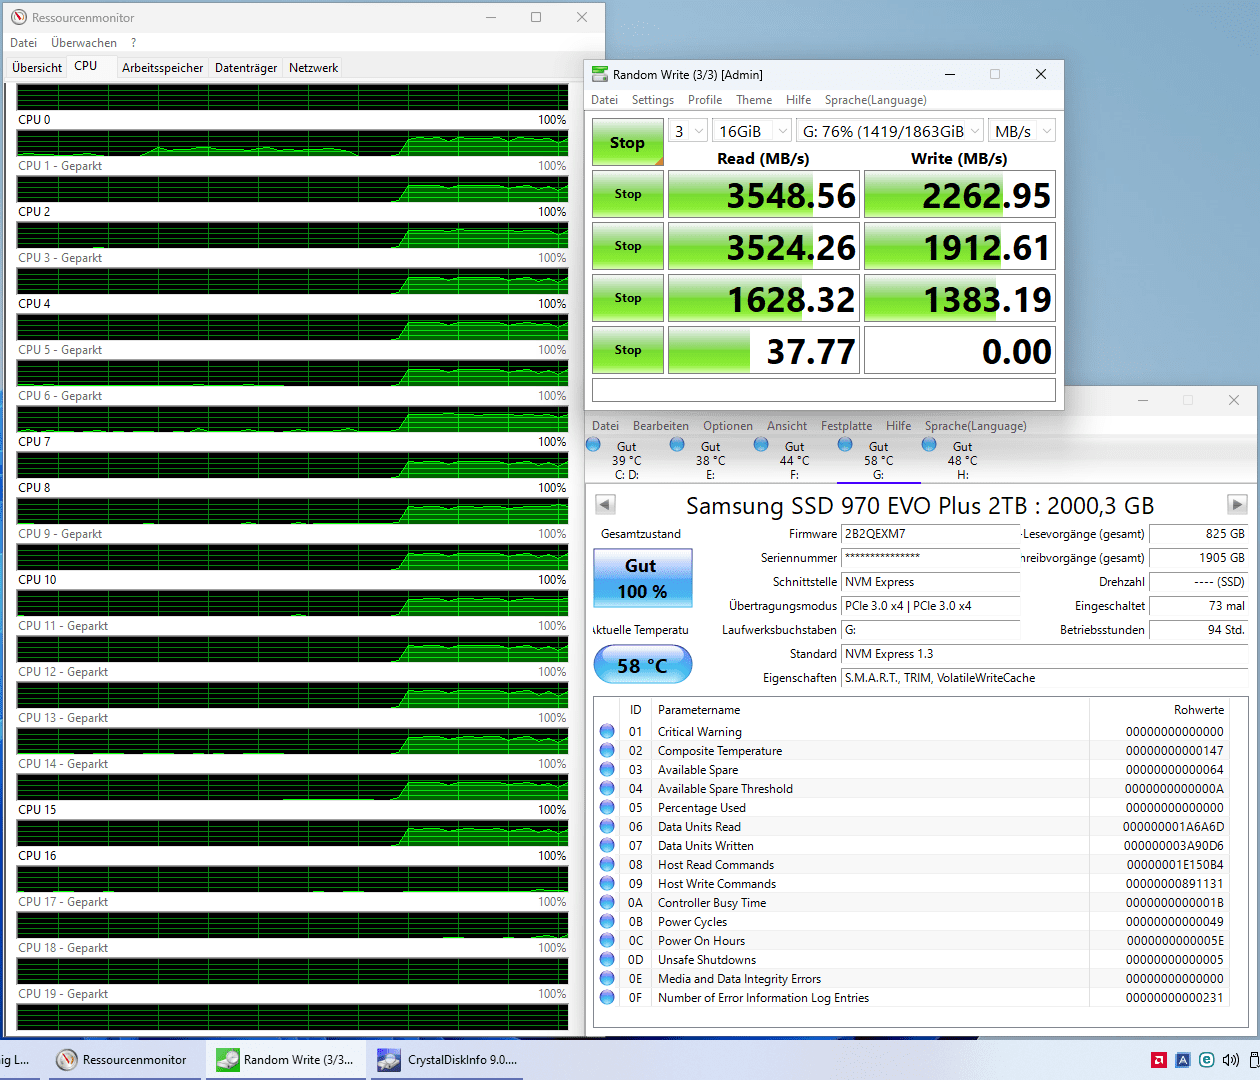1260x1080 pixels.
Task: Switch to Random Write taskbar item
Action: [285, 1060]
